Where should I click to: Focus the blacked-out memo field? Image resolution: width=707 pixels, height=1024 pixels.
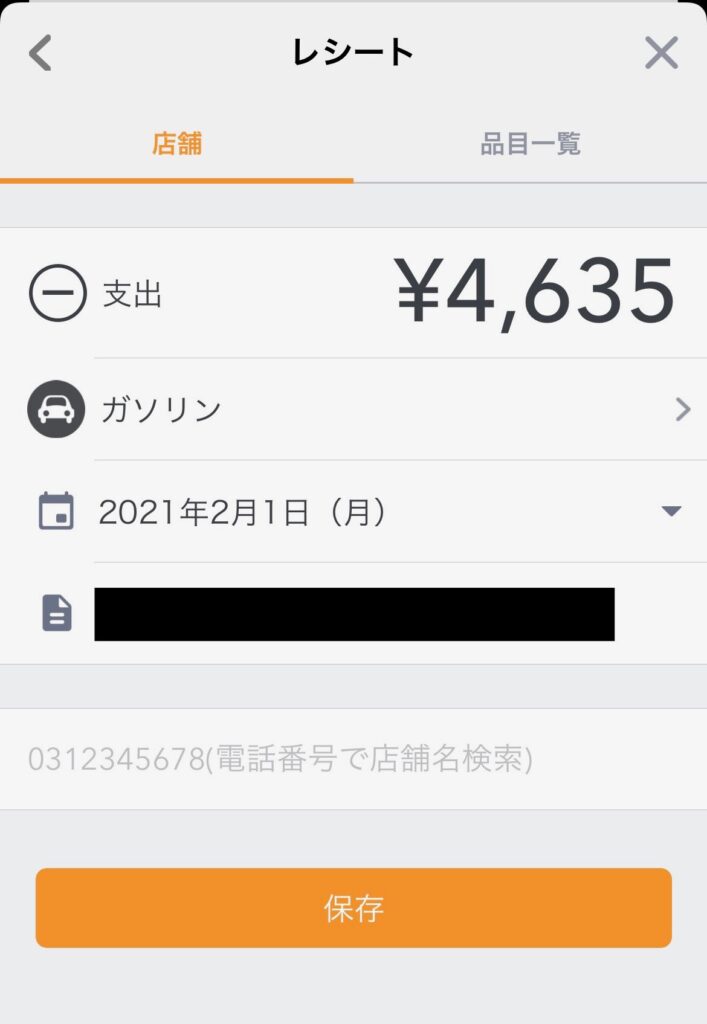pos(354,614)
